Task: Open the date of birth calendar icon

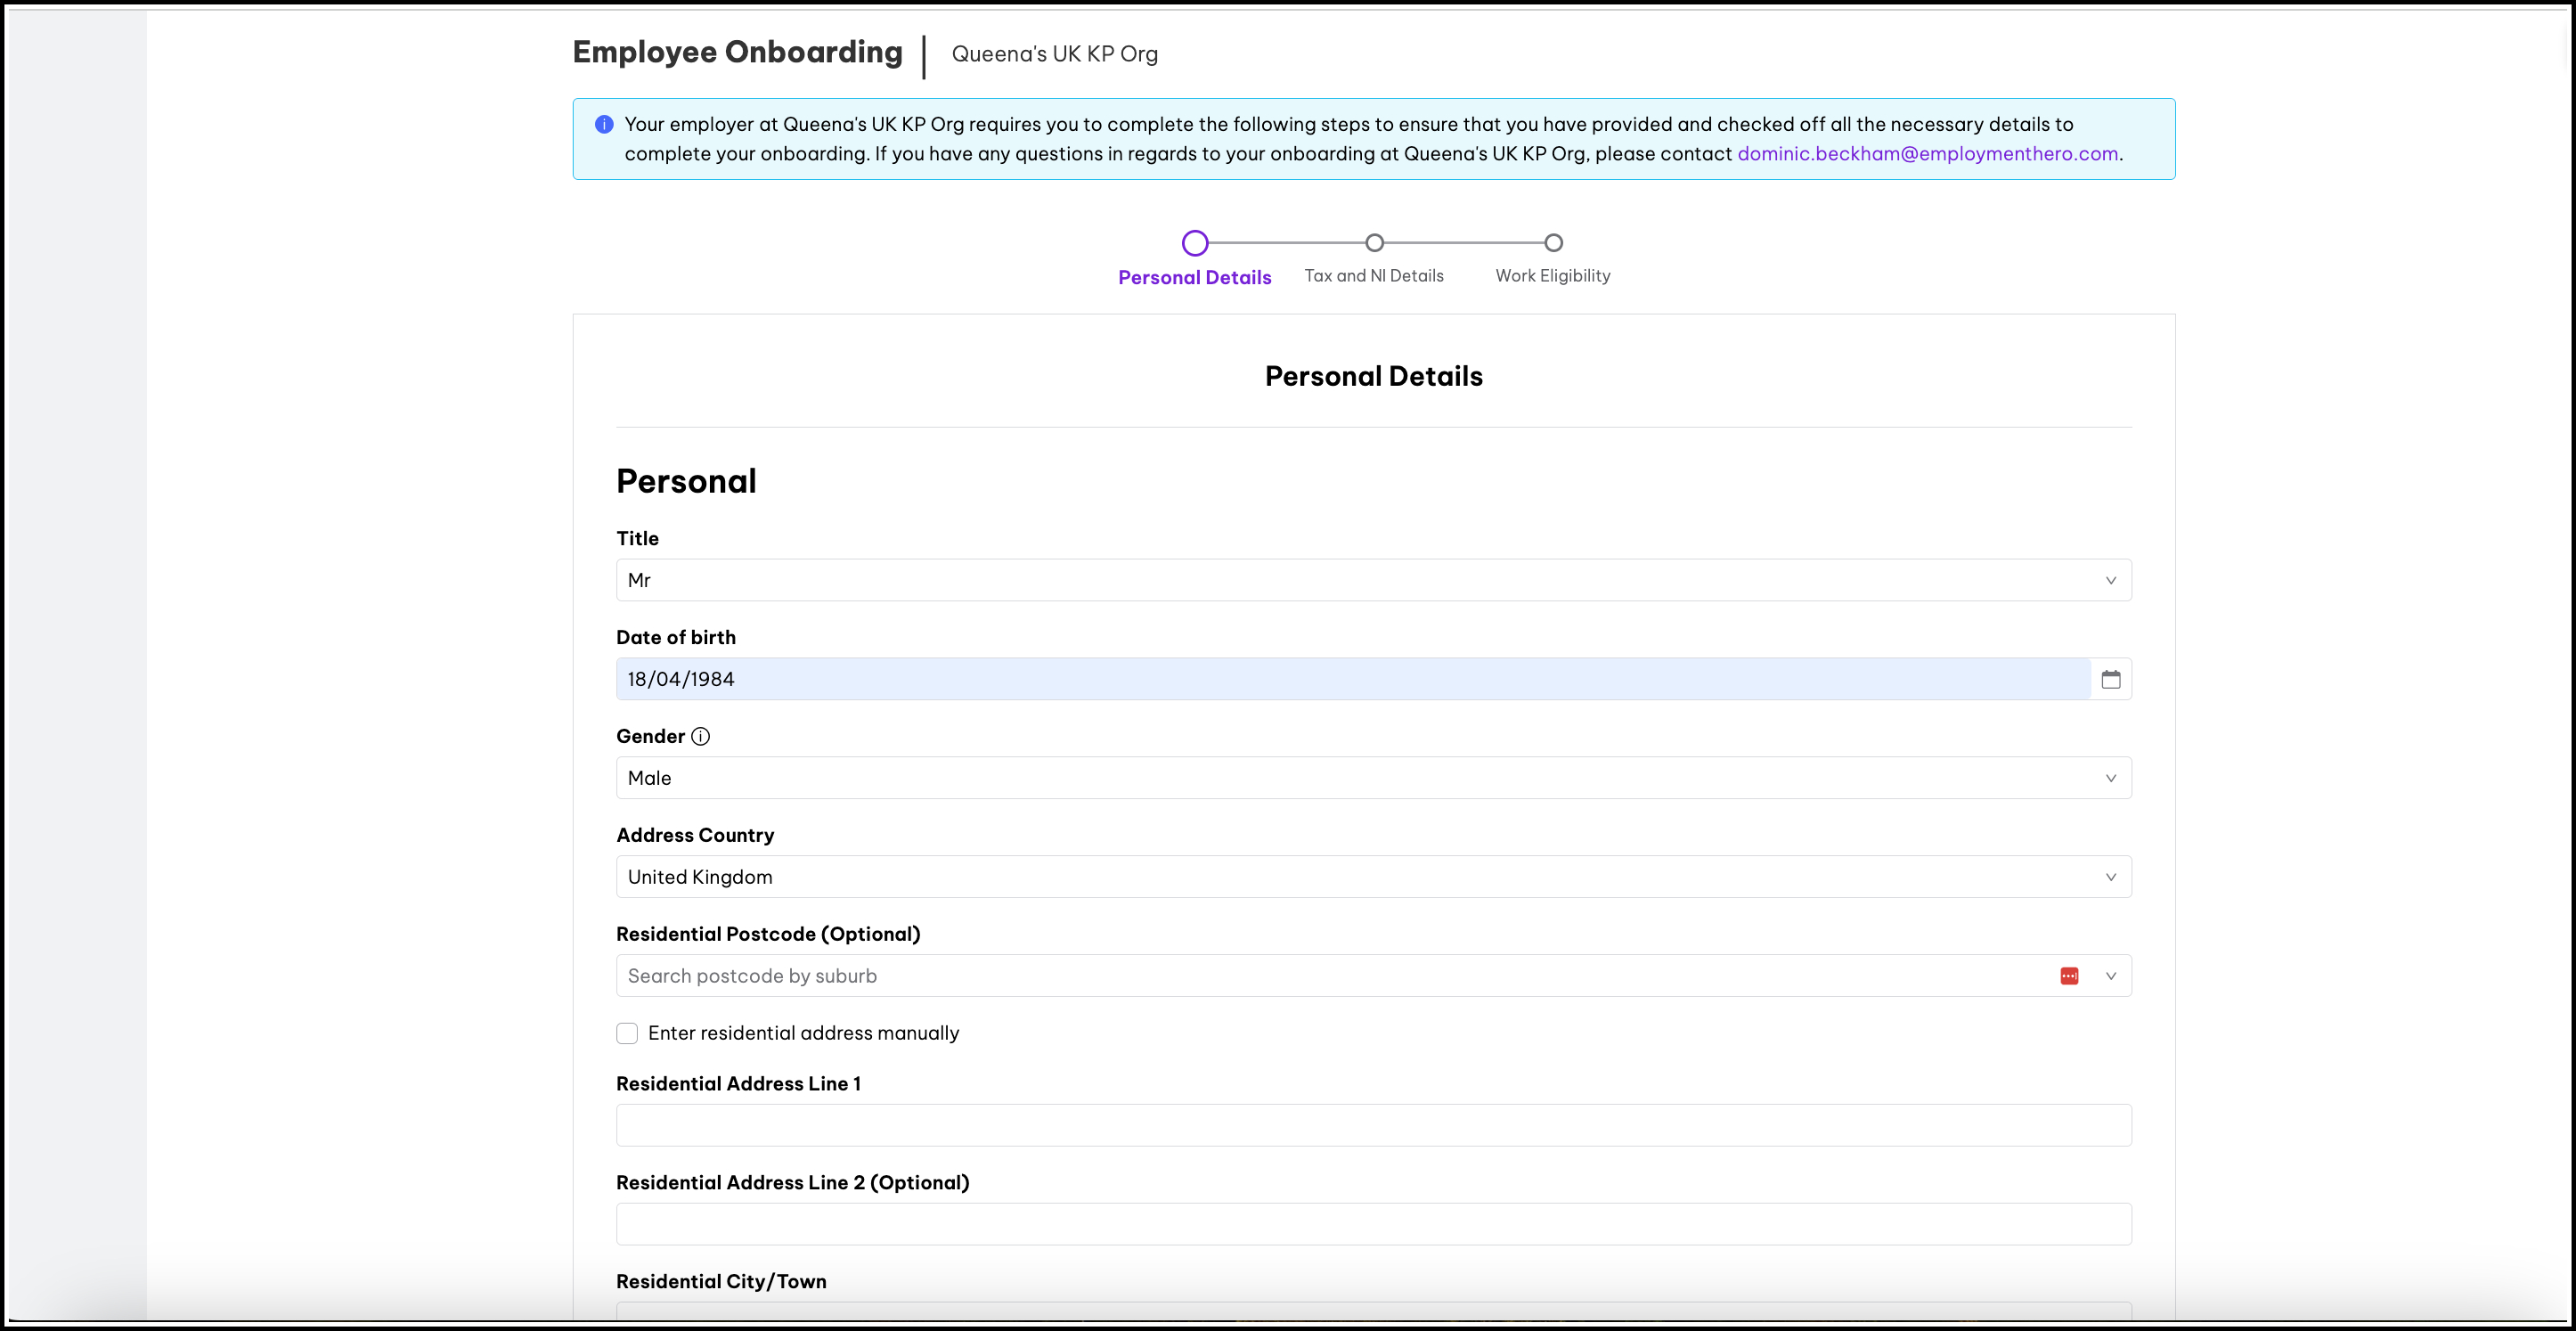Action: click(2110, 679)
